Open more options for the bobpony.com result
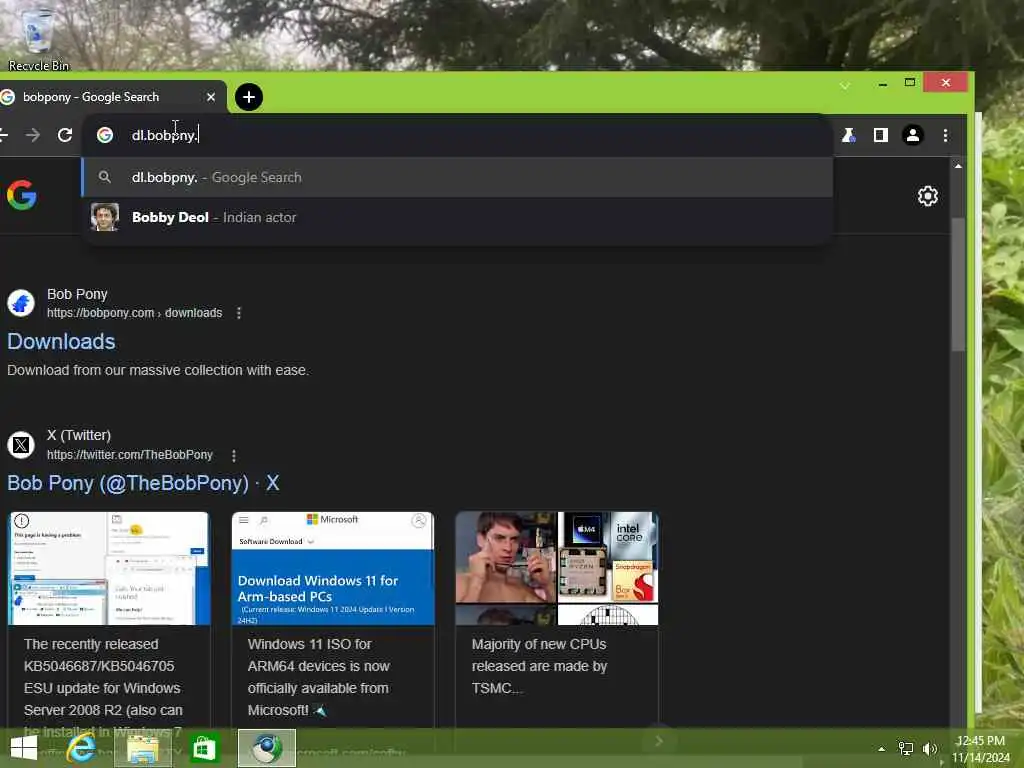This screenshot has width=1024, height=768. pos(239,313)
